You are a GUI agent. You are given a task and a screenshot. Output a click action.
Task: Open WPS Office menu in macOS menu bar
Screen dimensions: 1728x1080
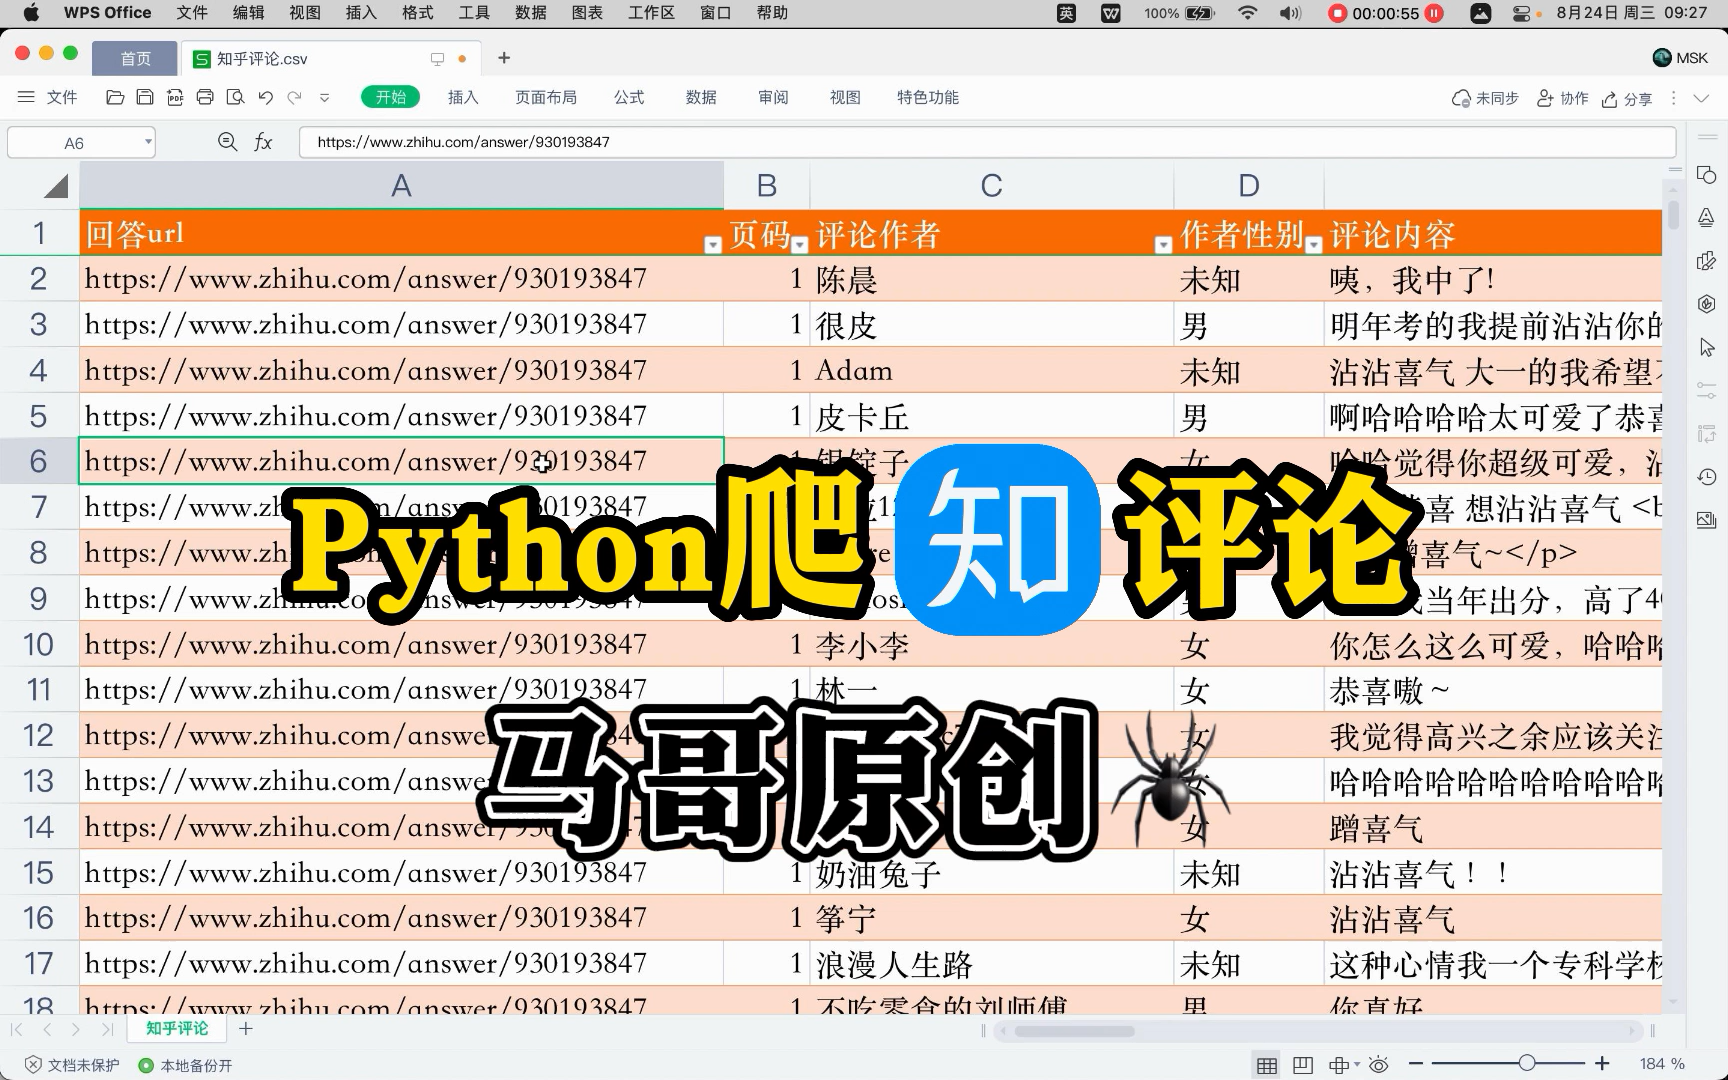[x=108, y=13]
